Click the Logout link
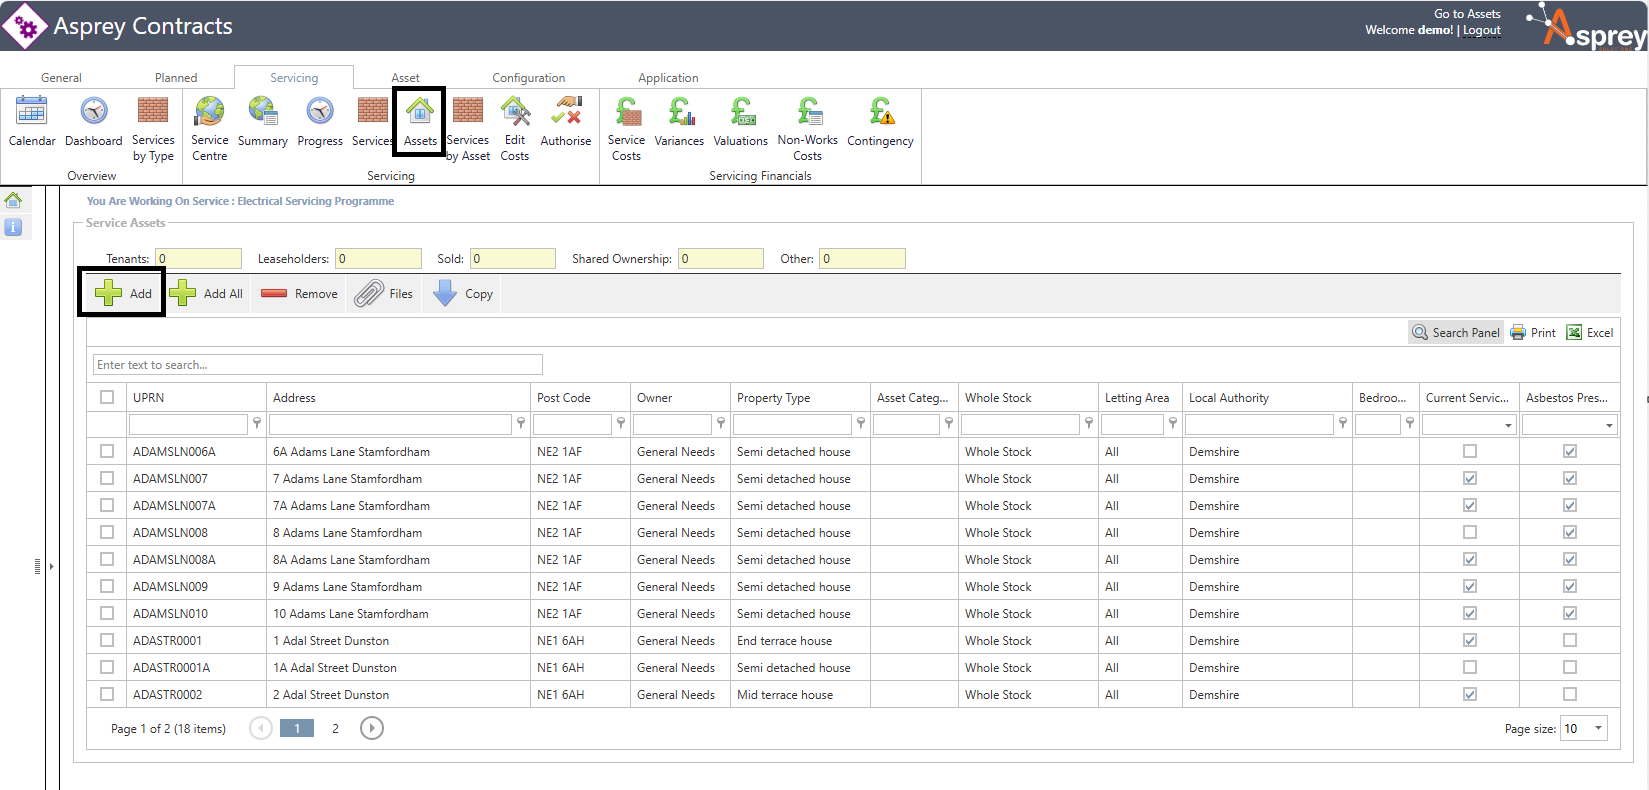The image size is (1649, 790). [1482, 30]
